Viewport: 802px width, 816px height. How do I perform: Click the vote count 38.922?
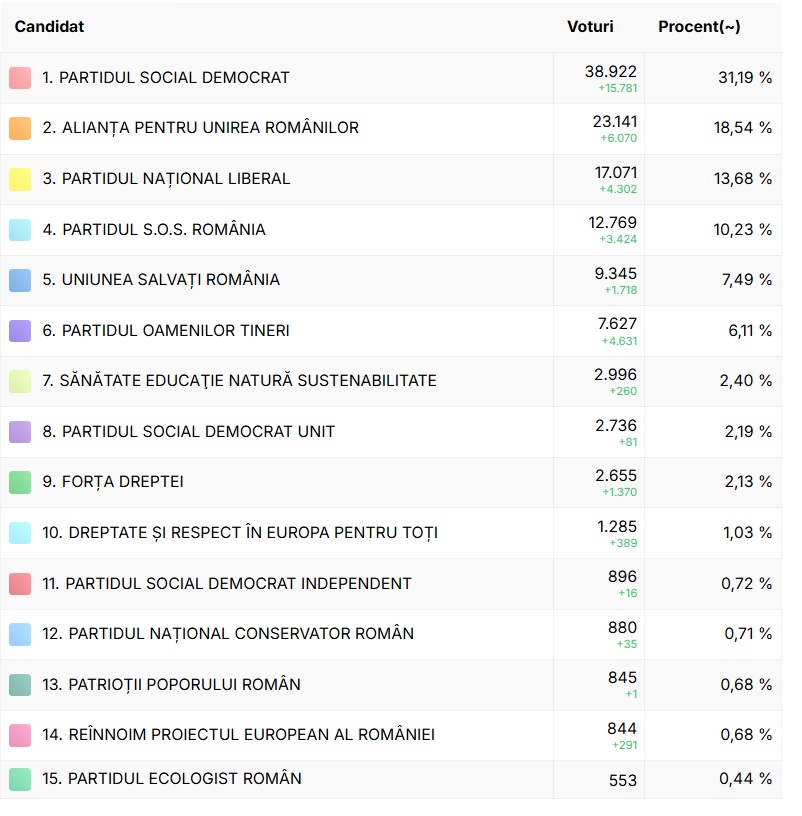[x=610, y=72]
